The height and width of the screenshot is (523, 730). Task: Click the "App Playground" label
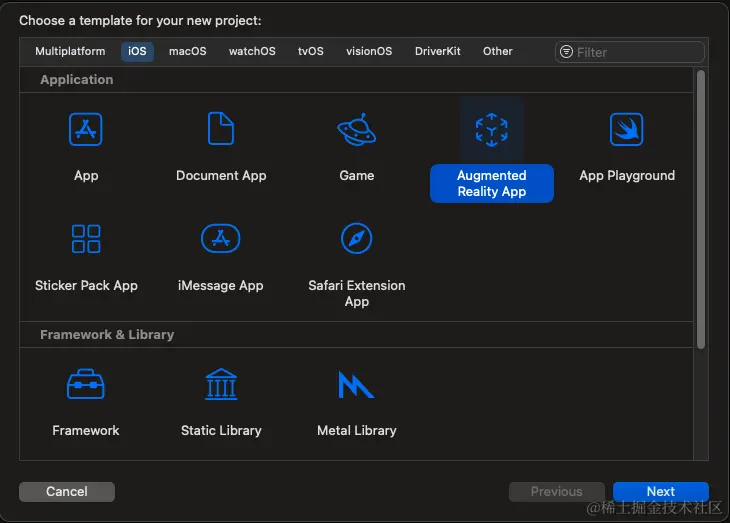tap(627, 176)
